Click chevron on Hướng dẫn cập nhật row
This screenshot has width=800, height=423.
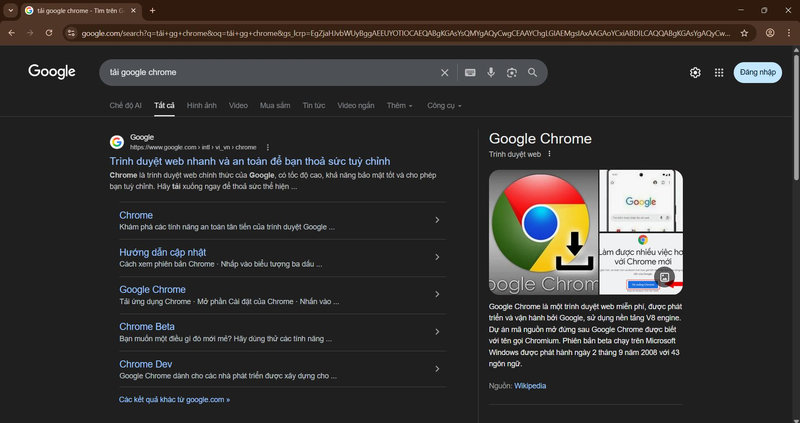pyautogui.click(x=437, y=257)
